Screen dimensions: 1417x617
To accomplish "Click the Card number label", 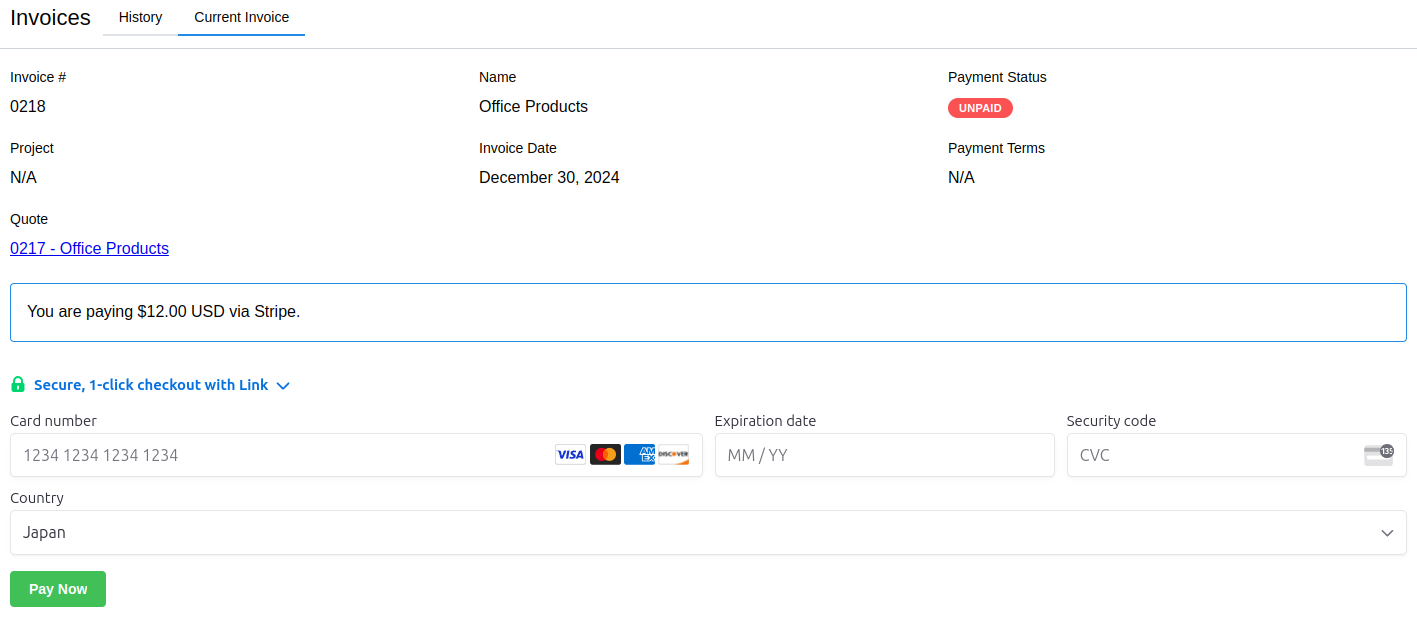I will 53,421.
